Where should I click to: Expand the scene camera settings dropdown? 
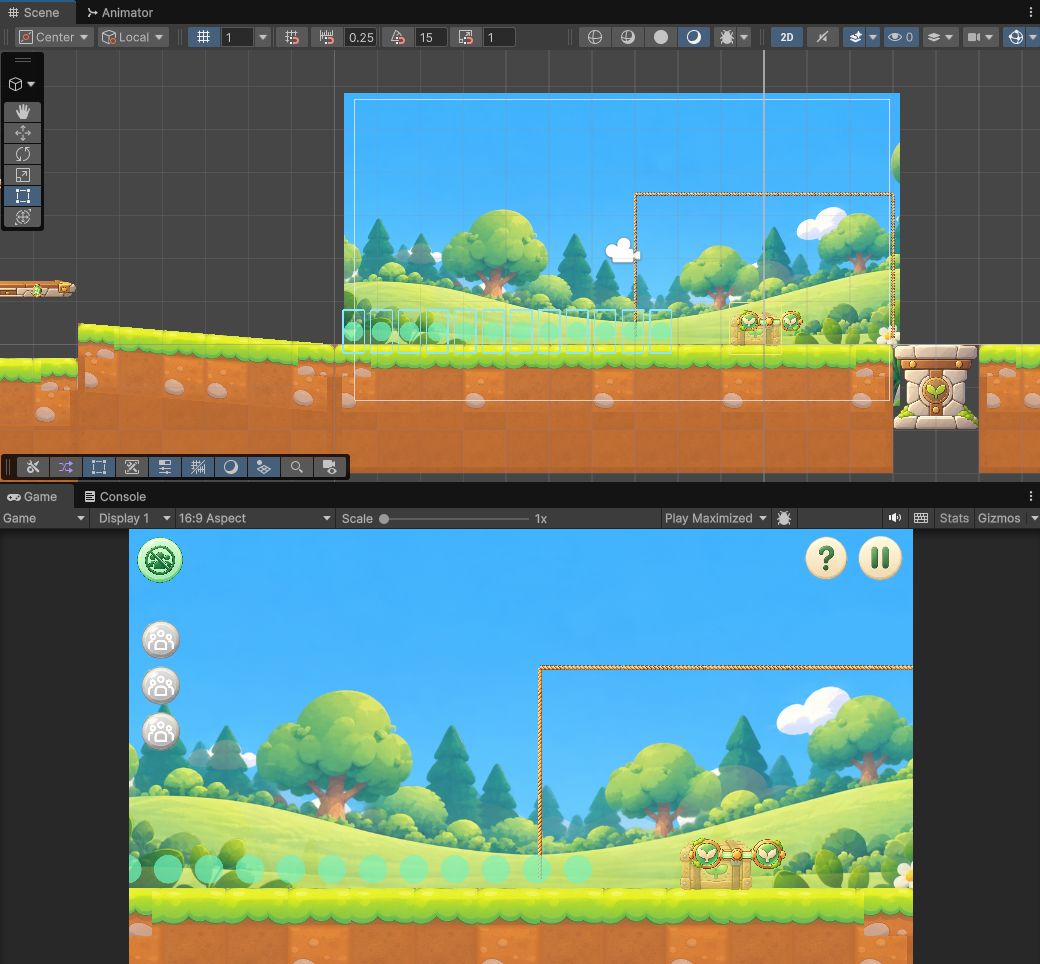tap(980, 37)
